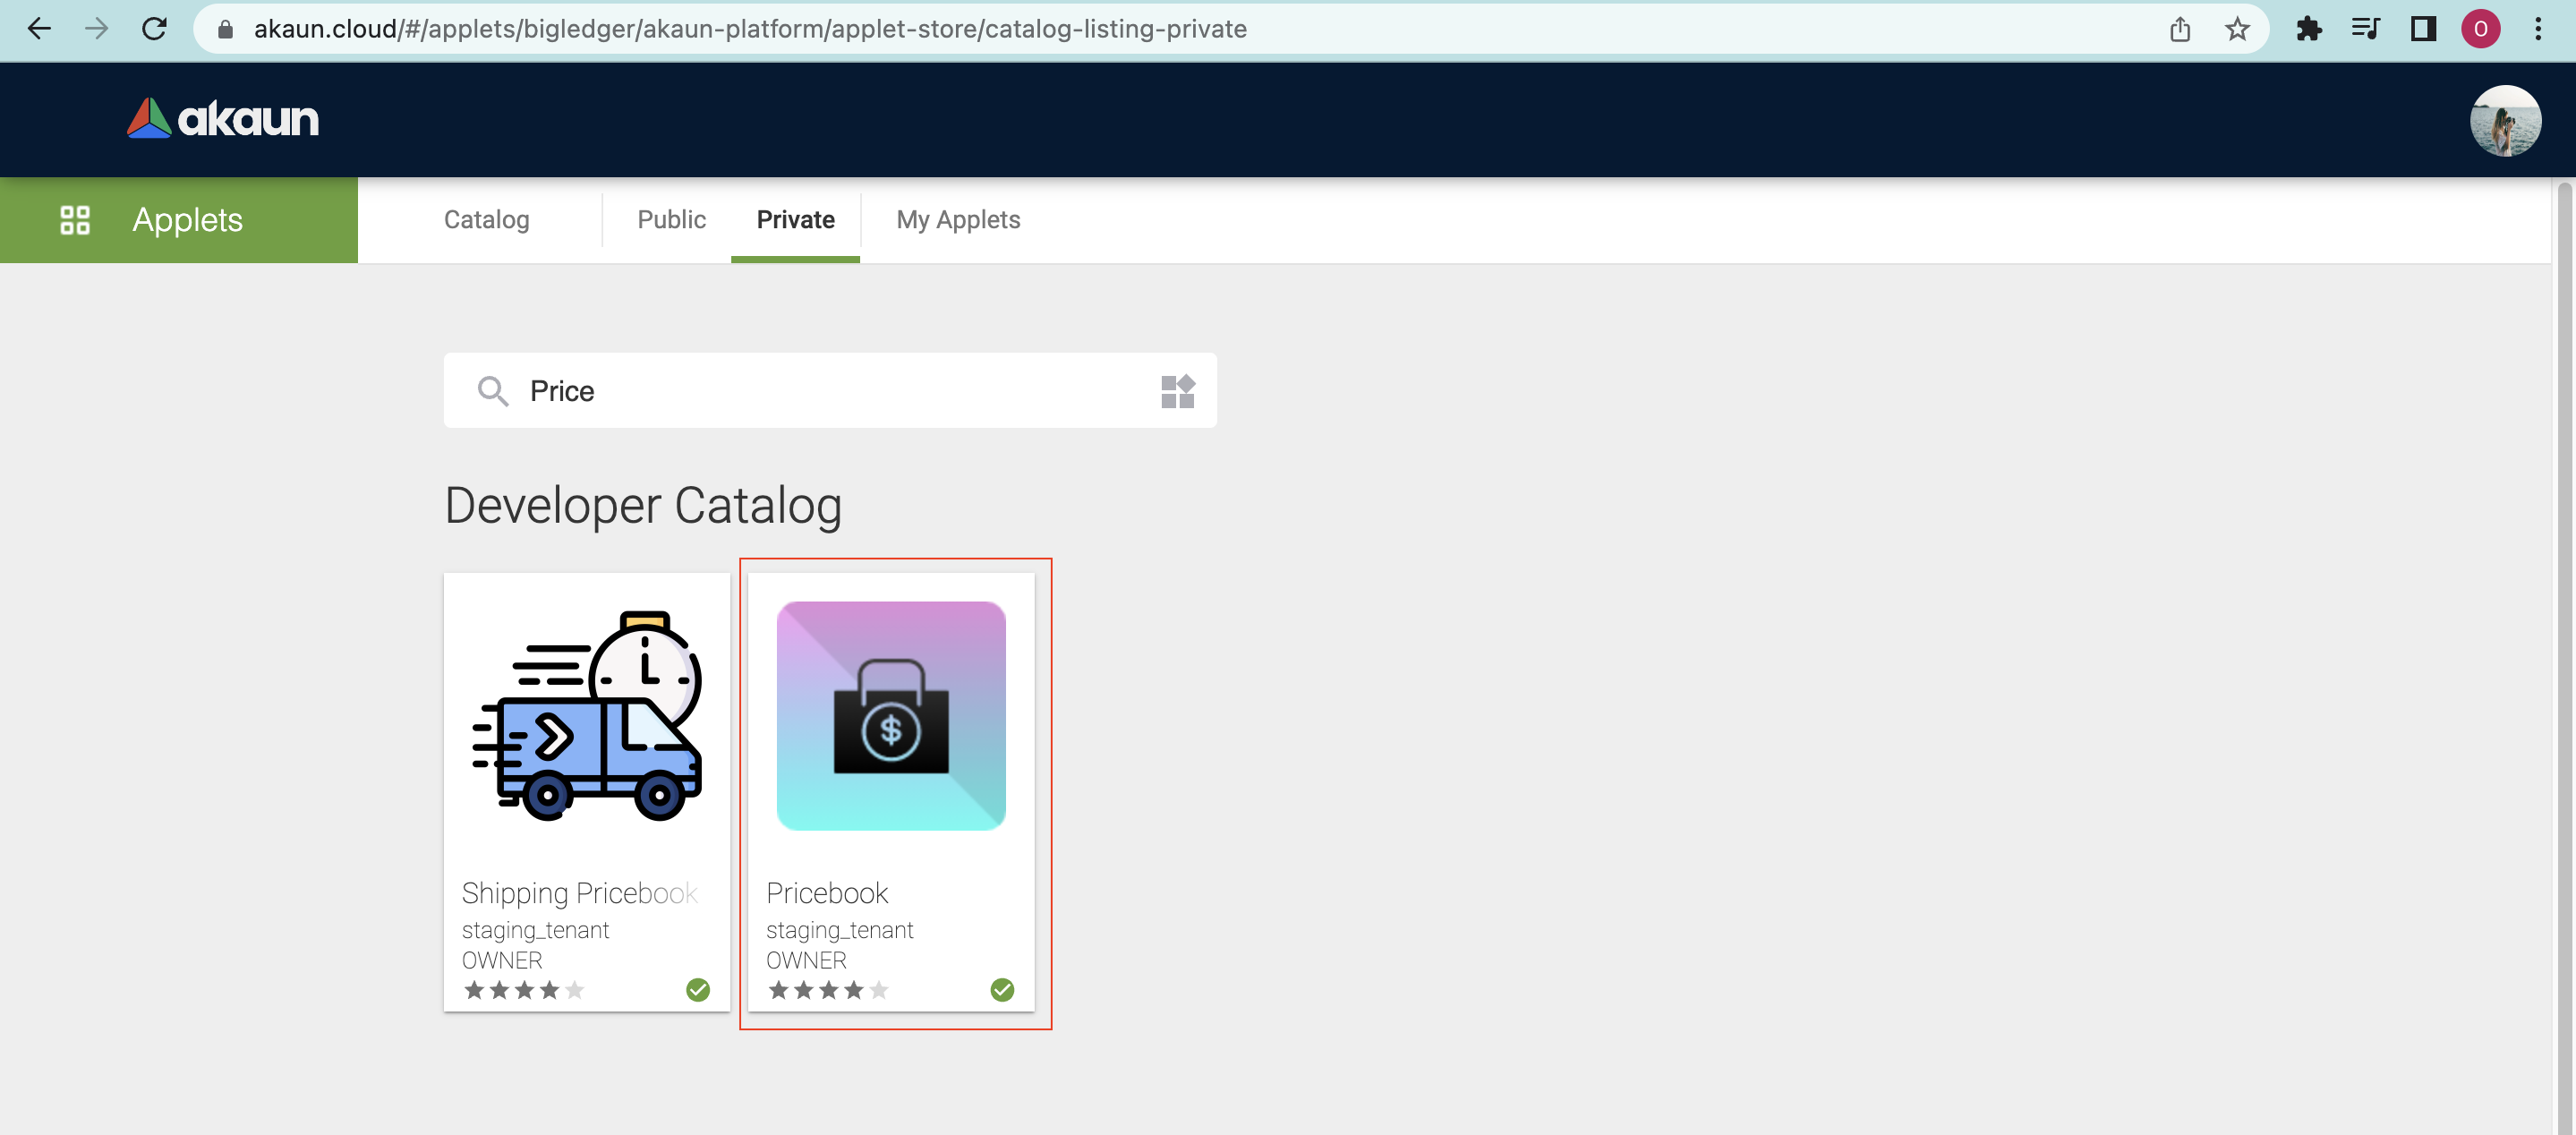Image resolution: width=2576 pixels, height=1135 pixels.
Task: Open the Catalog tab
Action: pos(486,220)
